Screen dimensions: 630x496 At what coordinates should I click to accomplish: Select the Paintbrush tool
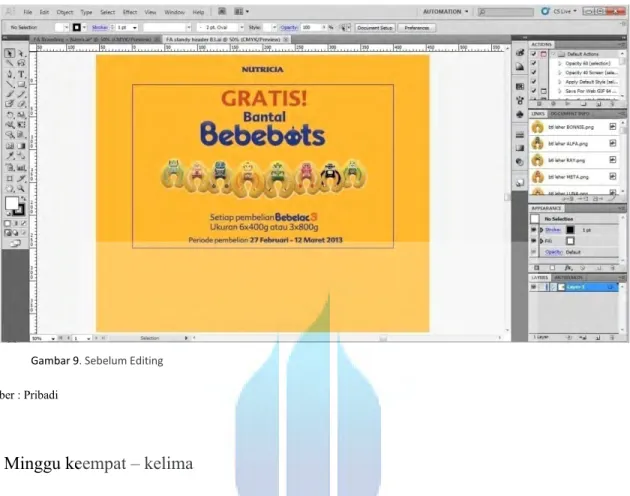[x=10, y=94]
